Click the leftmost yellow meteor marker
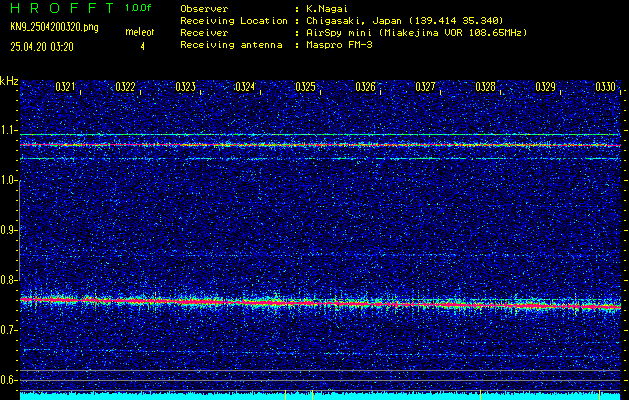This screenshot has height=400, width=629. pyautogui.click(x=285, y=395)
